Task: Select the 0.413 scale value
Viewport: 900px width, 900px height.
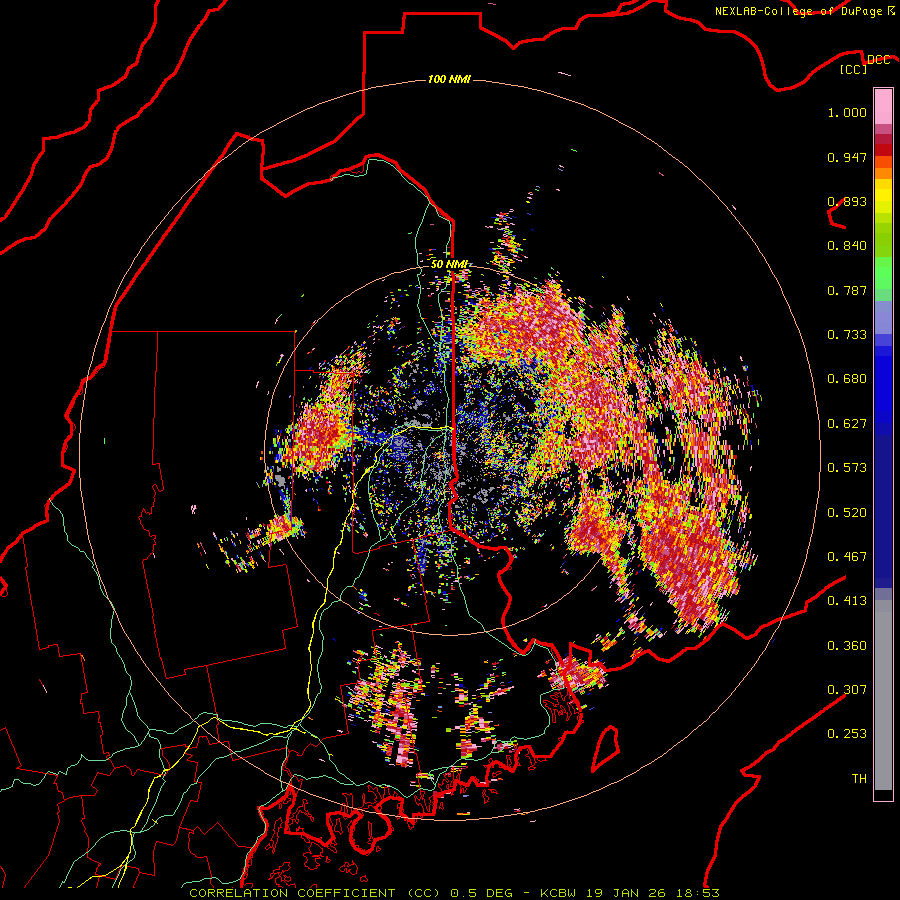Action: pos(847,601)
